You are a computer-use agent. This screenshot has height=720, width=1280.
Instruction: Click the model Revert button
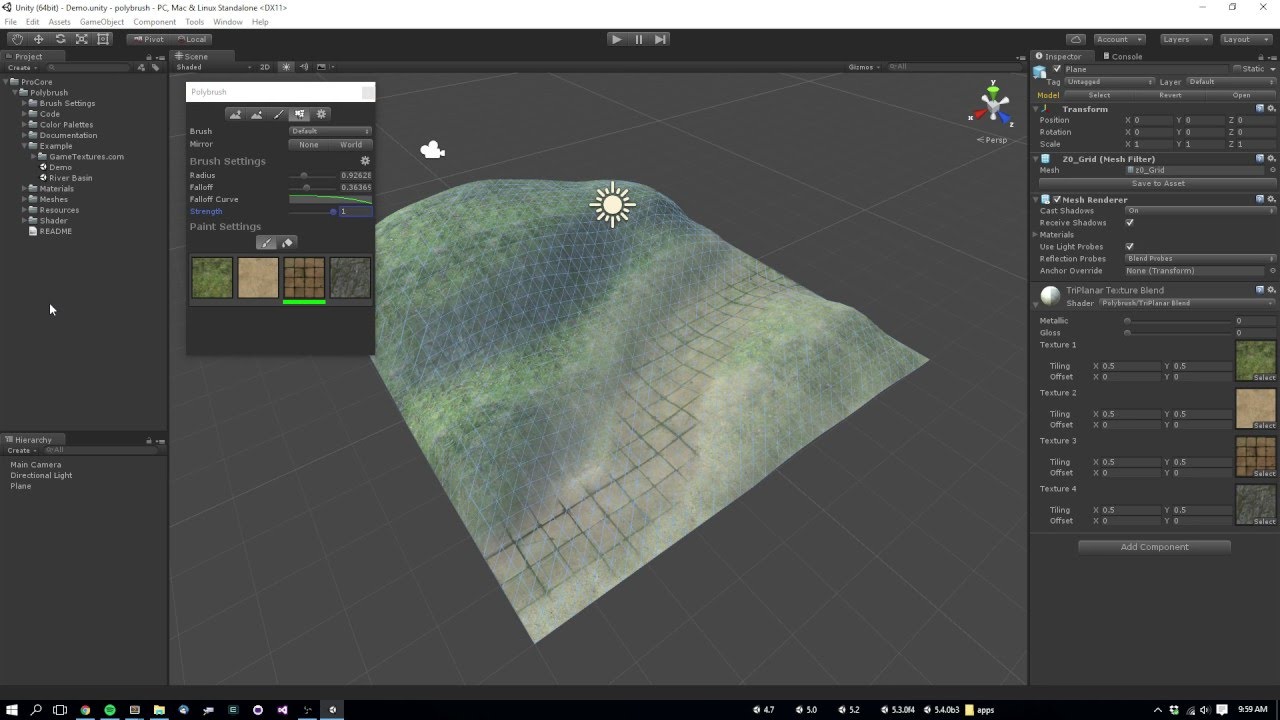(x=1170, y=95)
